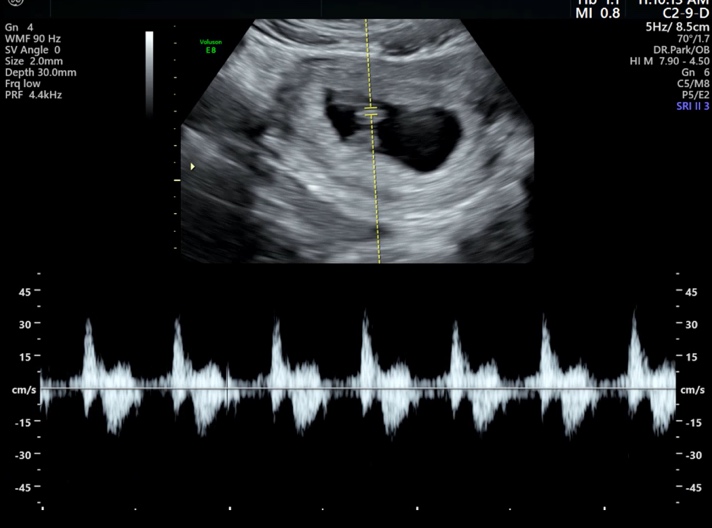Click the green Voluson E8 logo
The width and height of the screenshot is (712, 528).
(211, 46)
